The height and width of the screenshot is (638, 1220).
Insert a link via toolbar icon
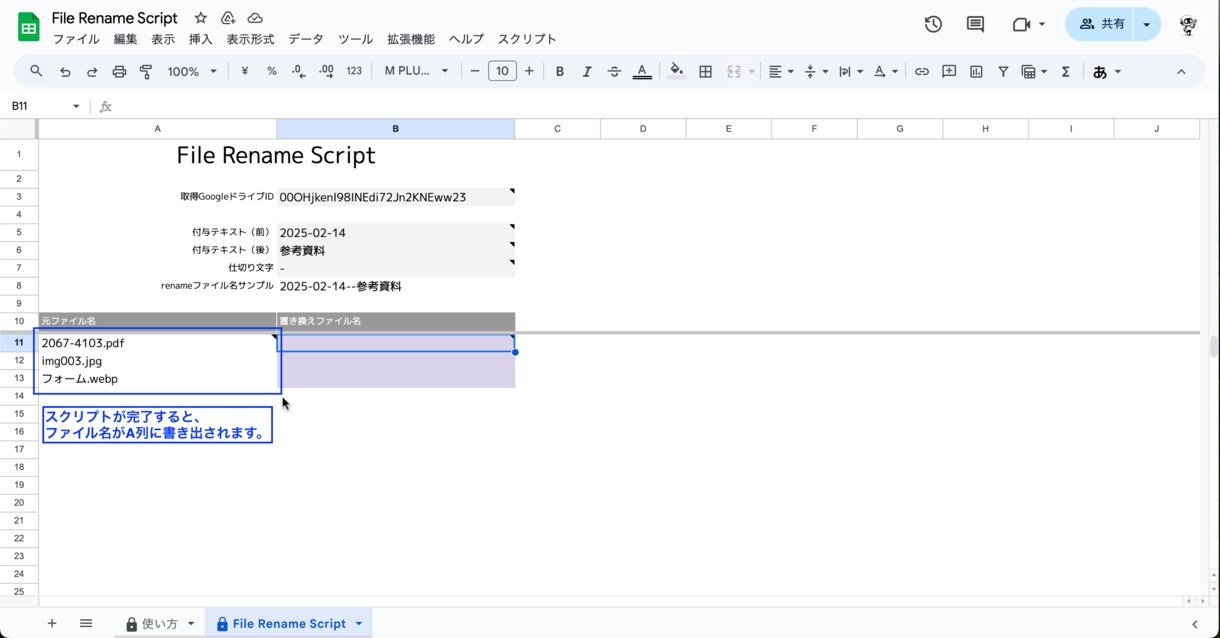pyautogui.click(x=922, y=71)
